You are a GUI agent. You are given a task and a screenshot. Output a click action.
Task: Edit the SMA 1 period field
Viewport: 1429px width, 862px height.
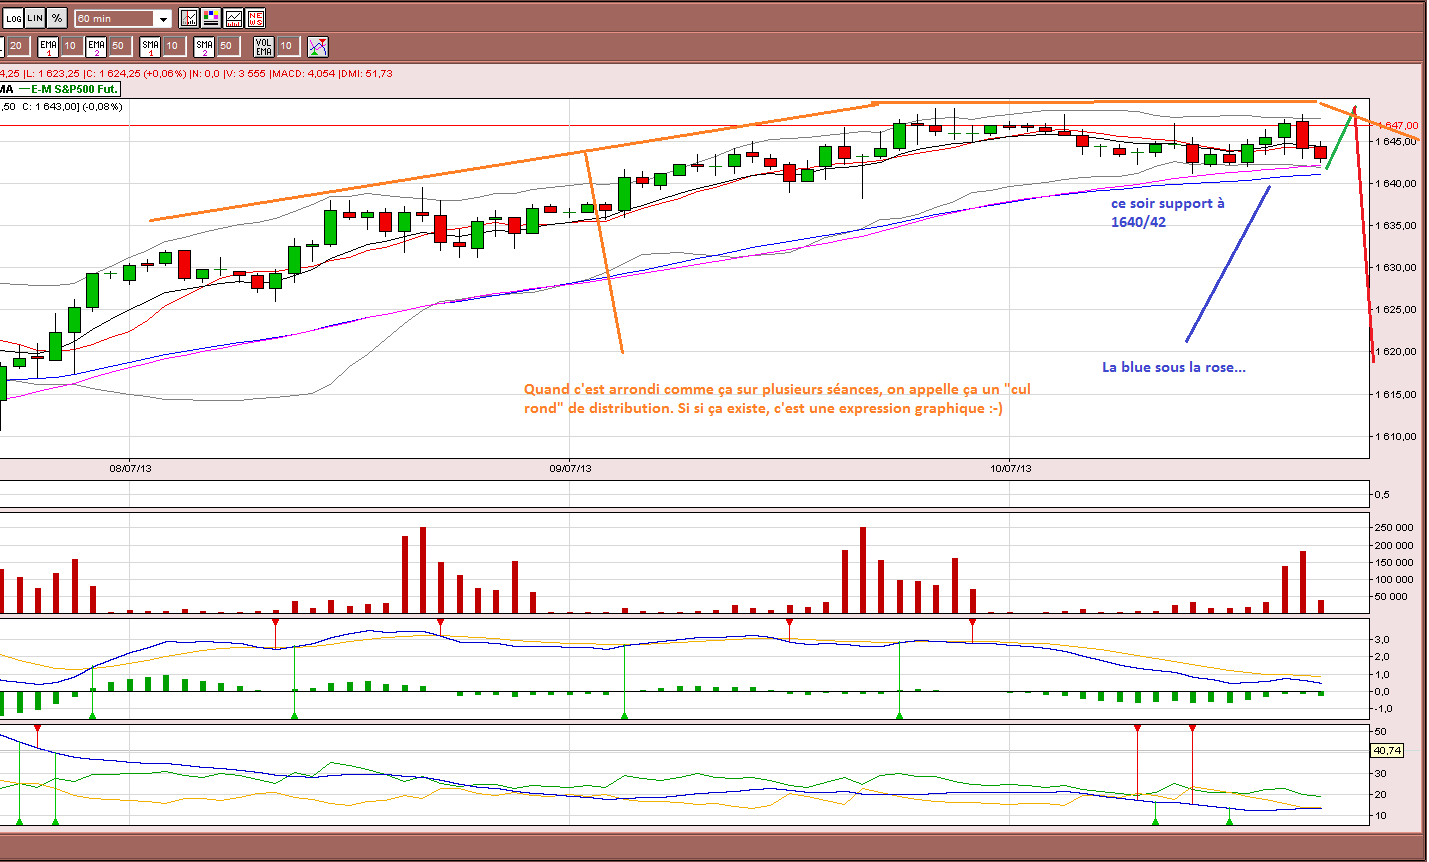point(173,46)
